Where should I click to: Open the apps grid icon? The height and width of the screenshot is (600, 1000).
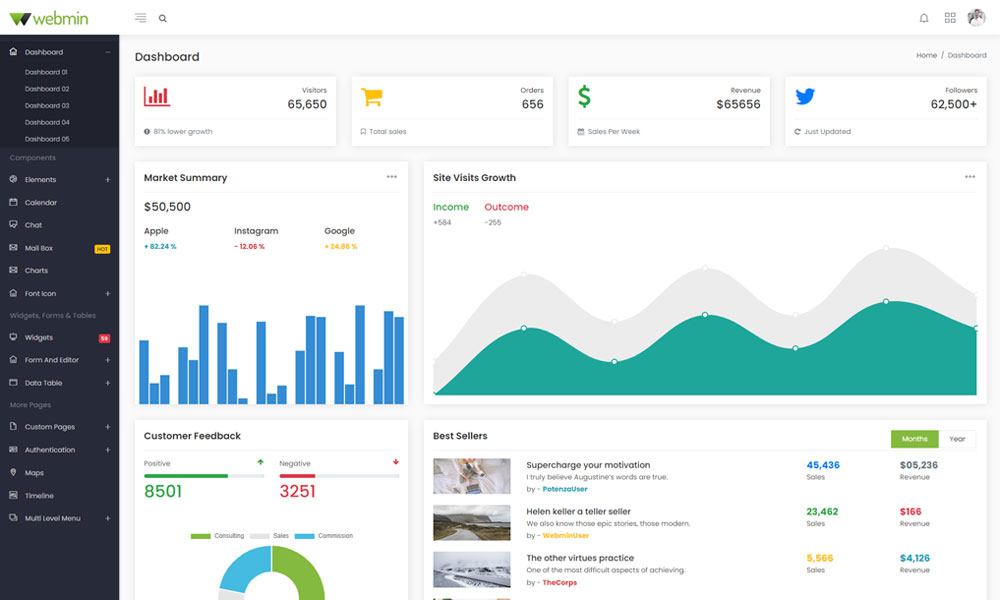[950, 18]
